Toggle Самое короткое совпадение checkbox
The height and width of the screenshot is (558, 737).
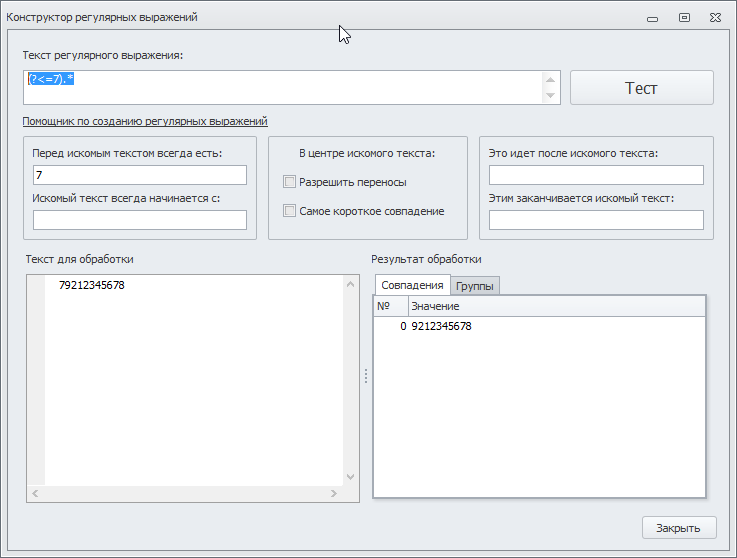[x=290, y=211]
